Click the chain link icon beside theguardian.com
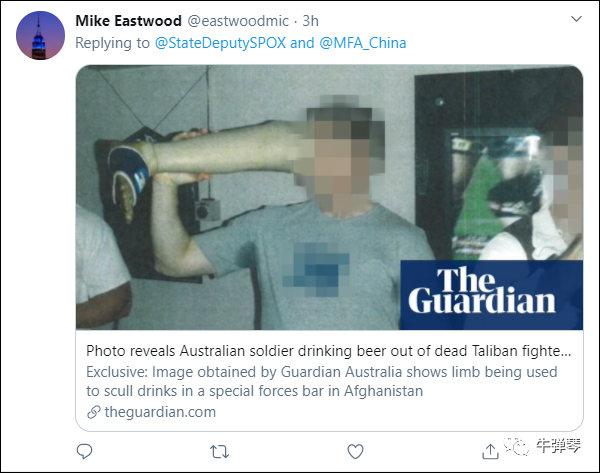 pyautogui.click(x=94, y=412)
